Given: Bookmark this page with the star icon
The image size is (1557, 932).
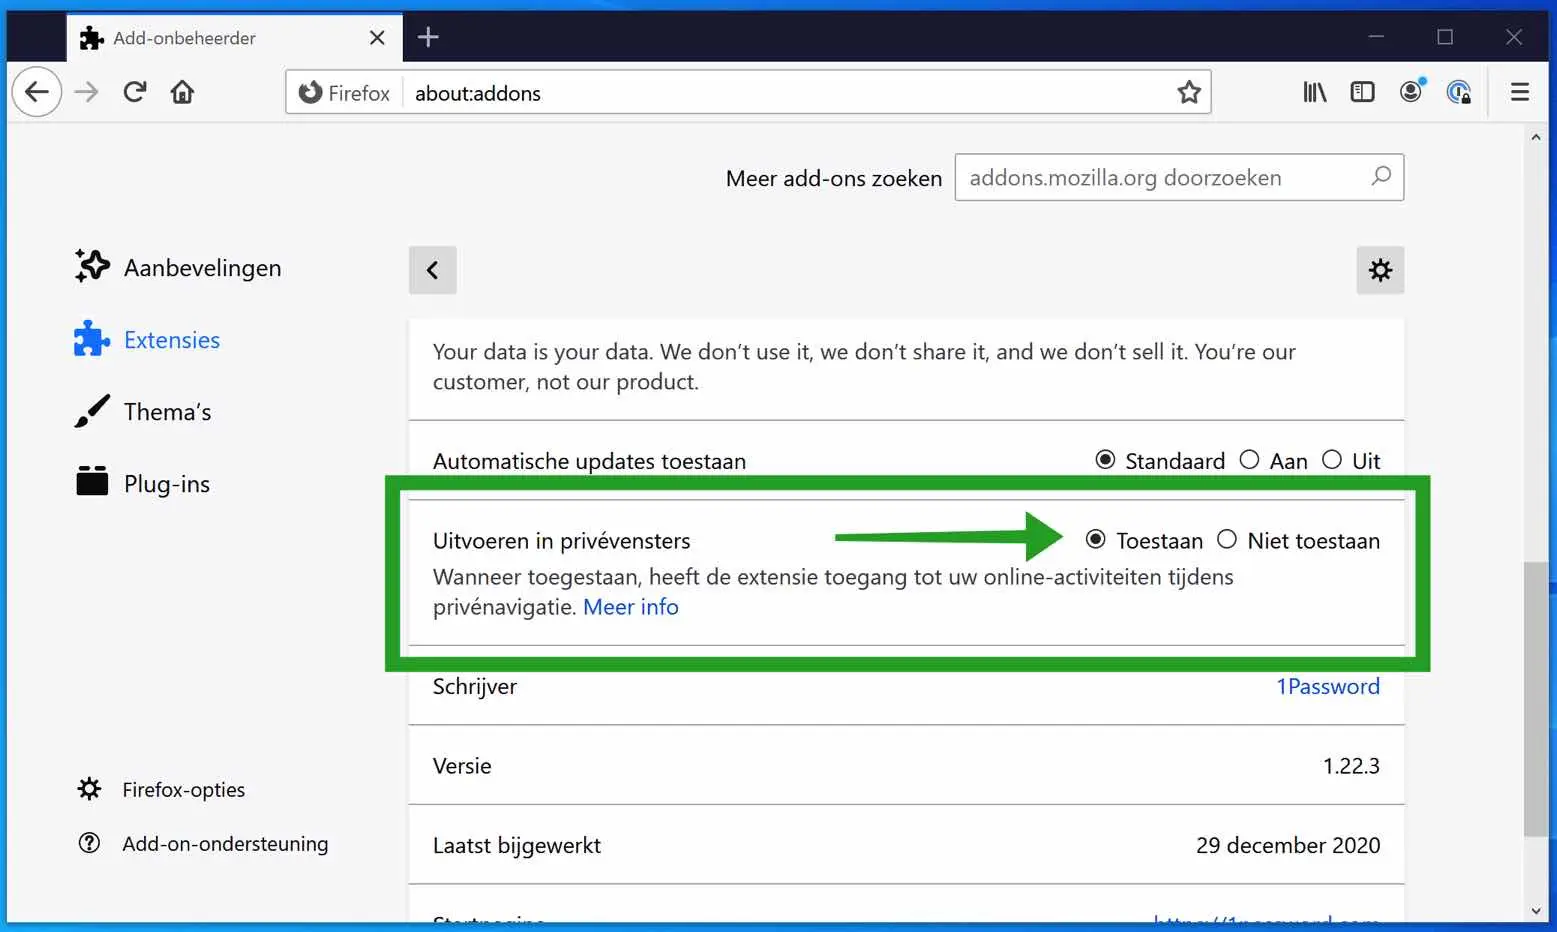Looking at the screenshot, I should click(1189, 92).
